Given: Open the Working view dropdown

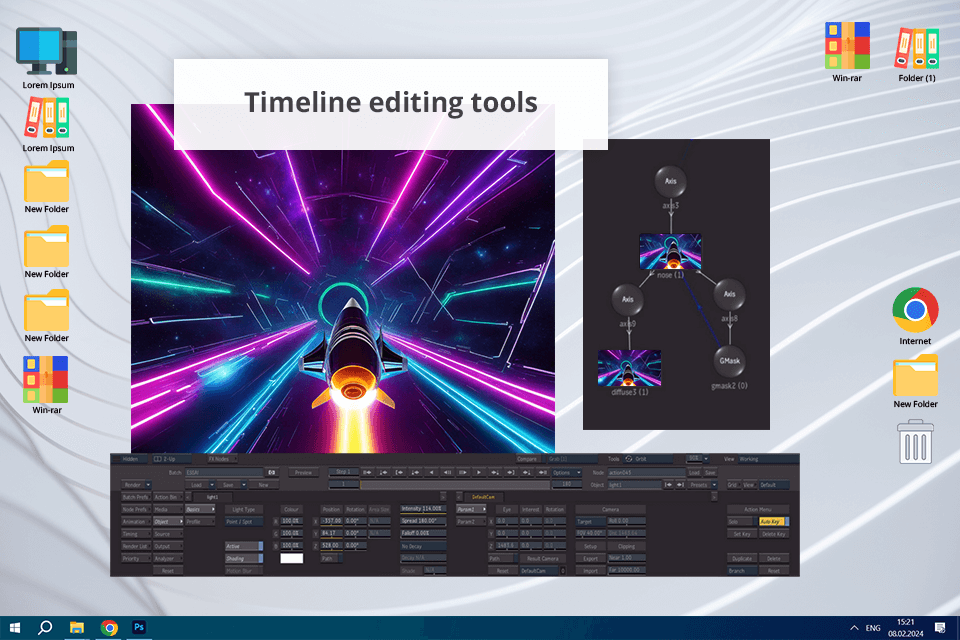Looking at the screenshot, I should tap(768, 459).
